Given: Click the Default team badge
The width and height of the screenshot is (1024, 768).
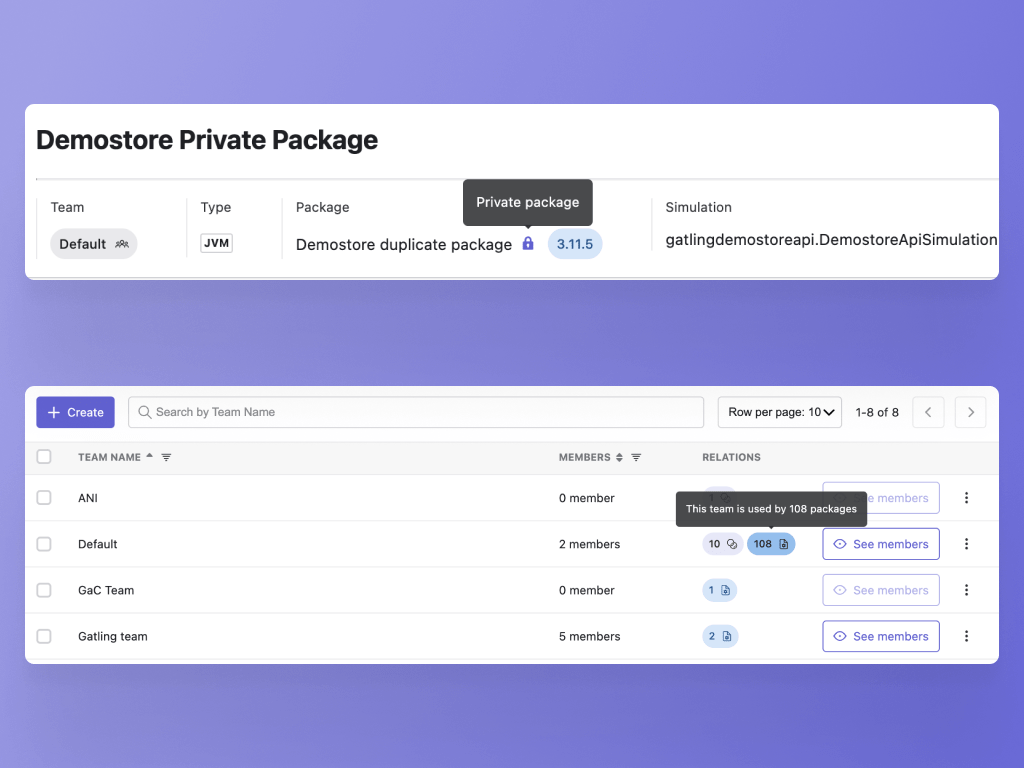Looking at the screenshot, I should (x=93, y=244).
